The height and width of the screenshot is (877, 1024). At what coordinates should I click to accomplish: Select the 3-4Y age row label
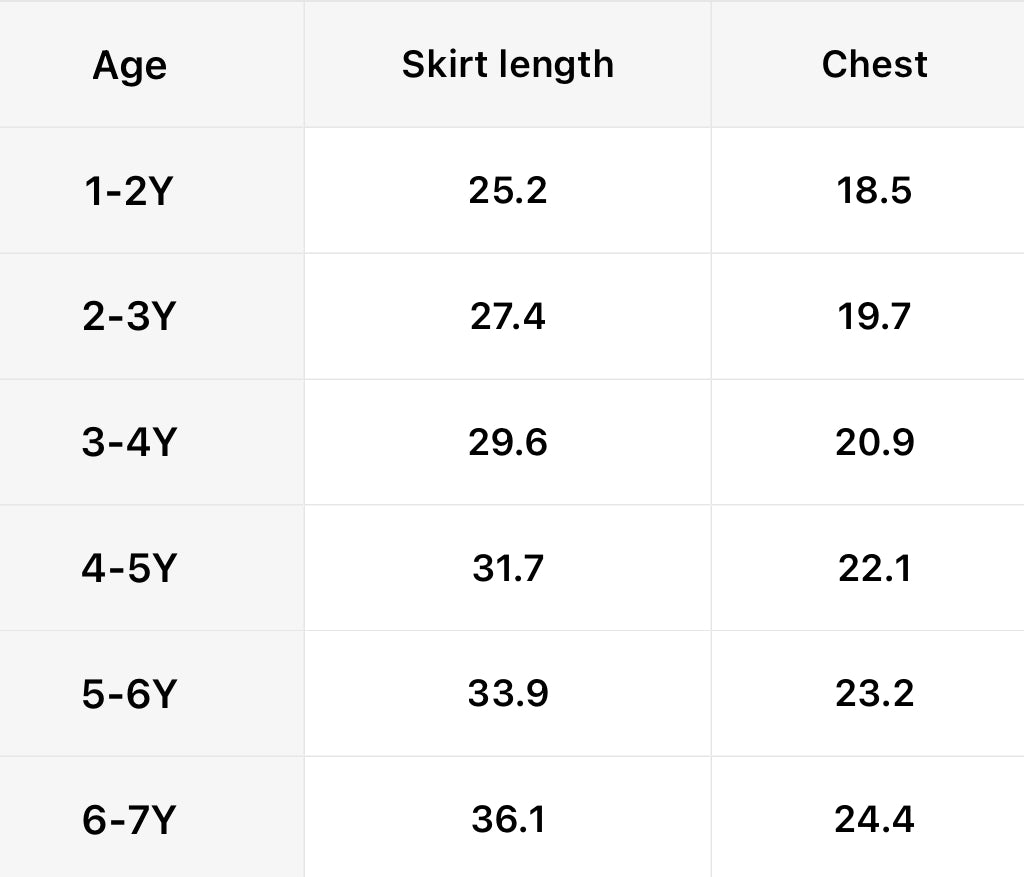click(129, 442)
